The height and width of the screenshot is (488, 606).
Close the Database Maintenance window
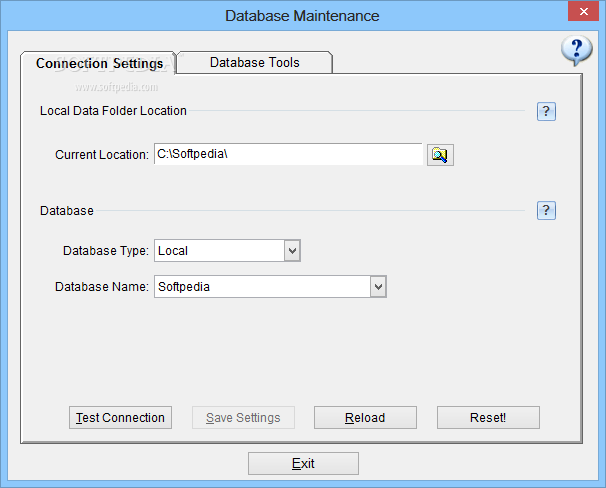(582, 14)
